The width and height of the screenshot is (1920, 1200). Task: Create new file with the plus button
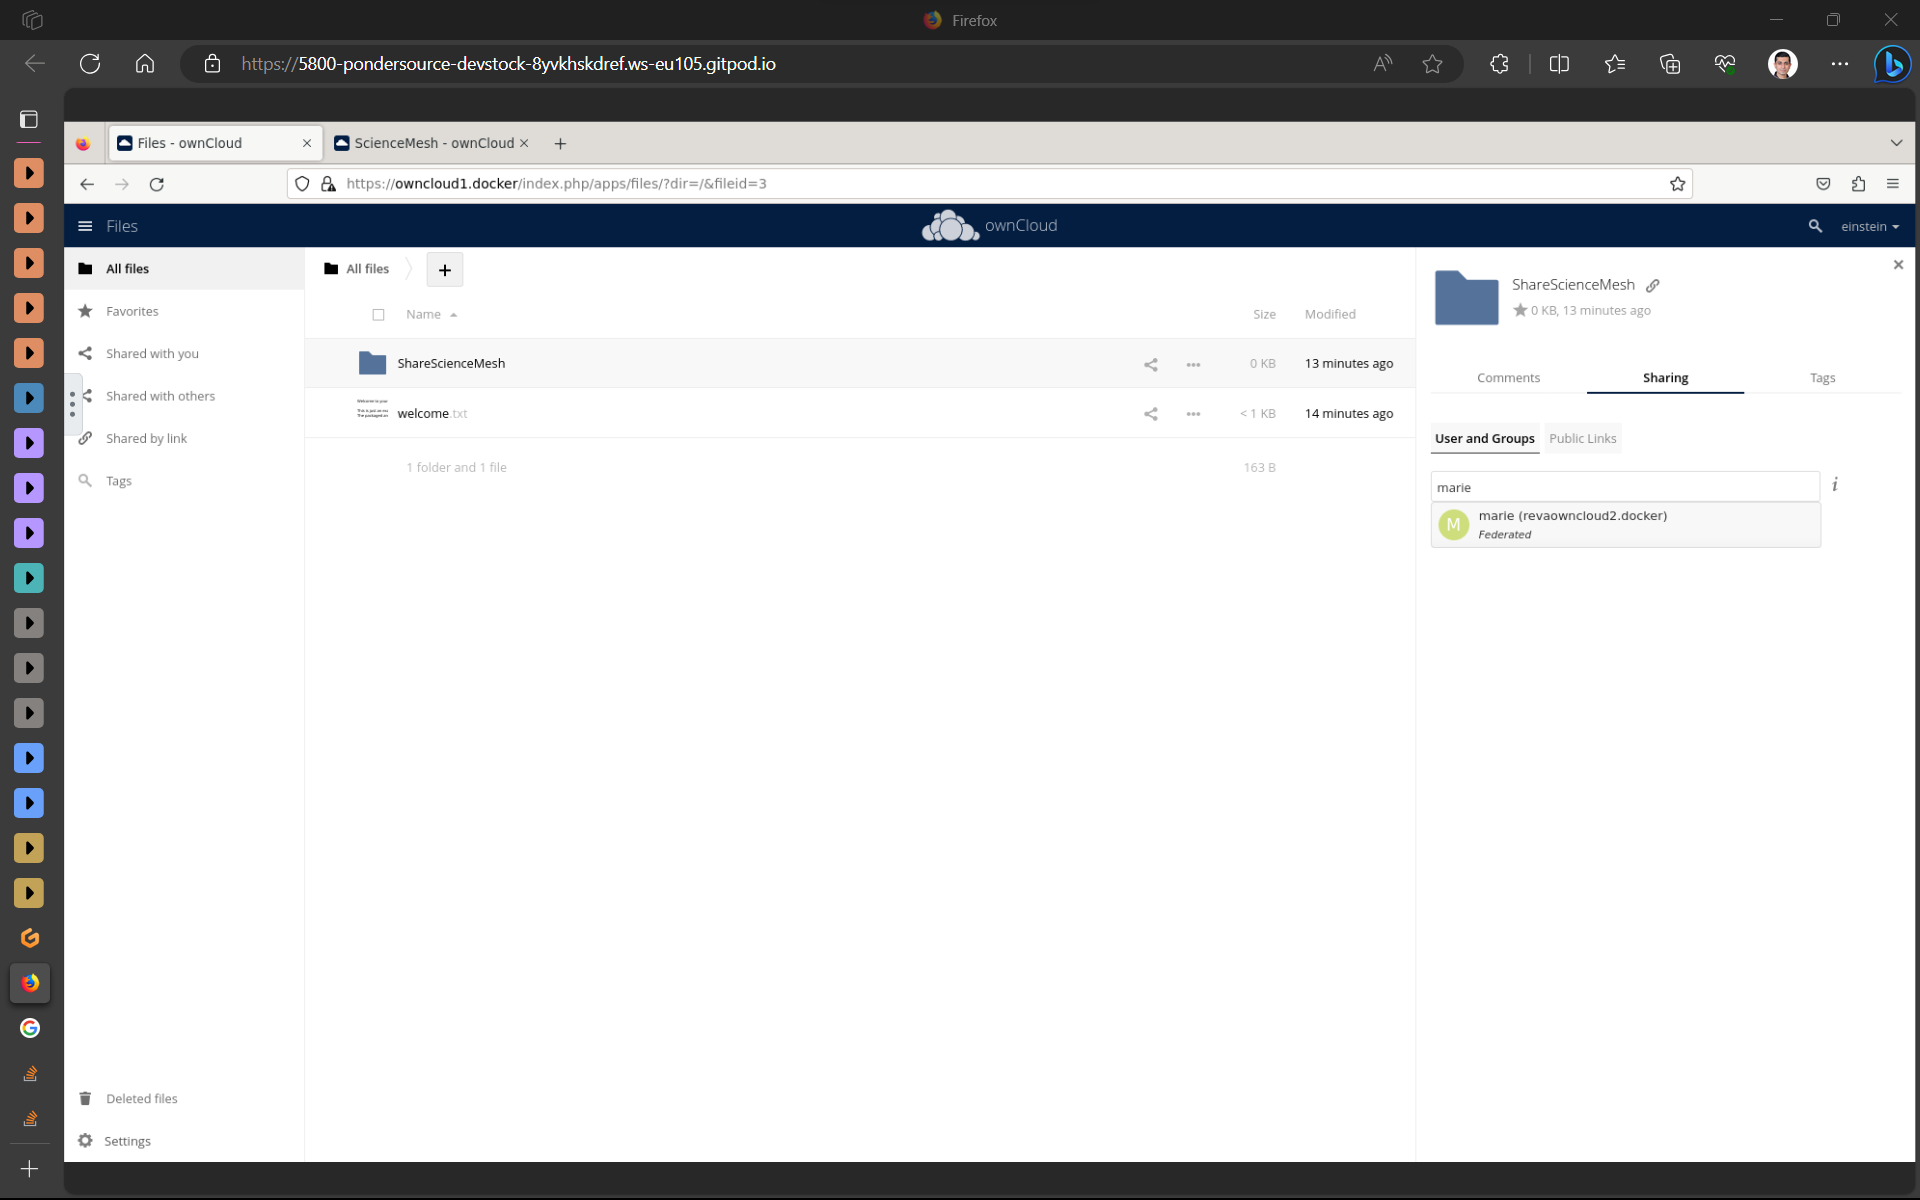click(444, 269)
